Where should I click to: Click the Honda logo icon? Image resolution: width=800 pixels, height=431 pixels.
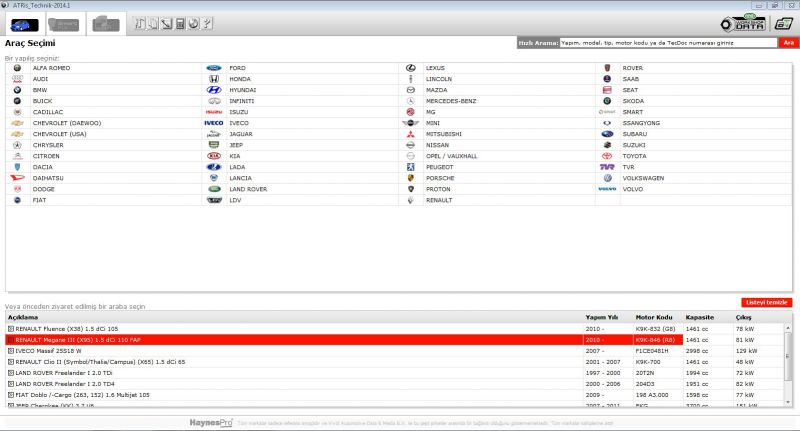[214, 79]
